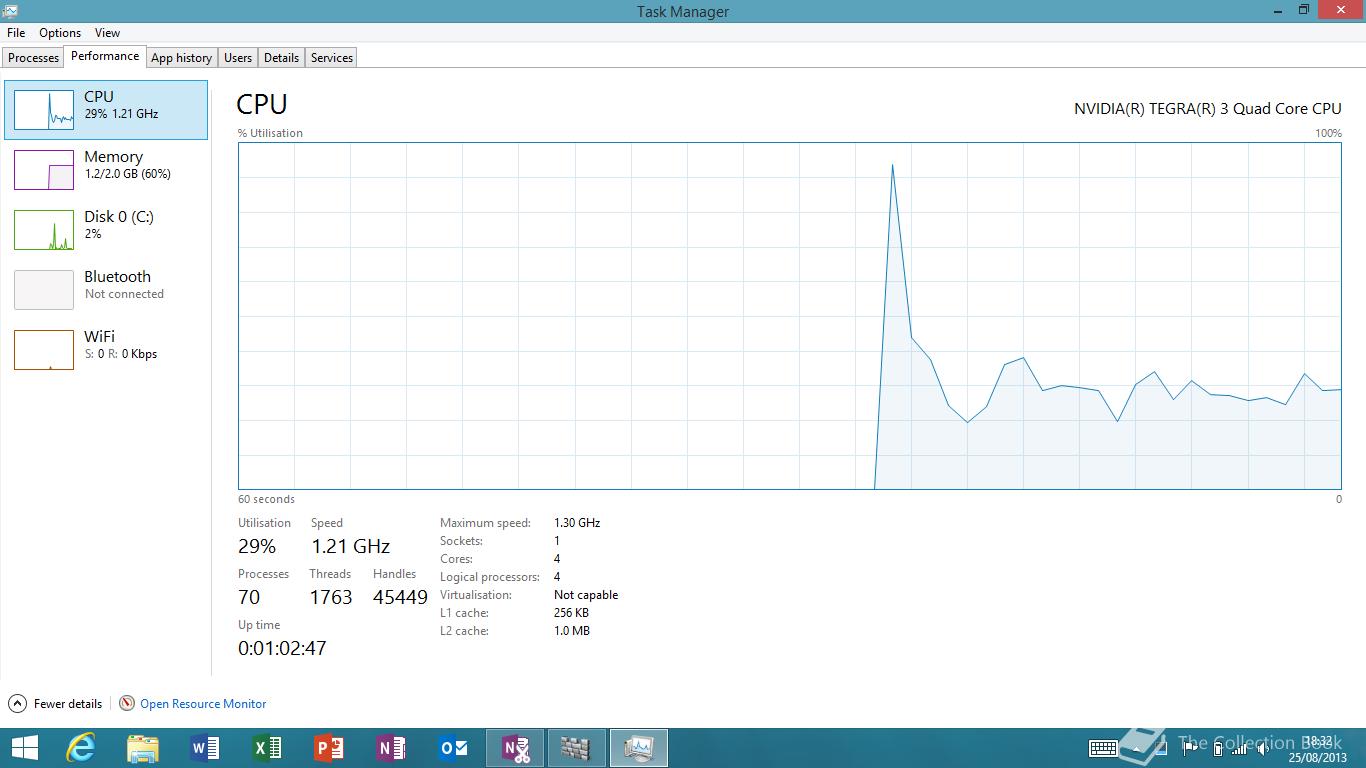
Task: Go to the Details tab
Action: coord(281,58)
